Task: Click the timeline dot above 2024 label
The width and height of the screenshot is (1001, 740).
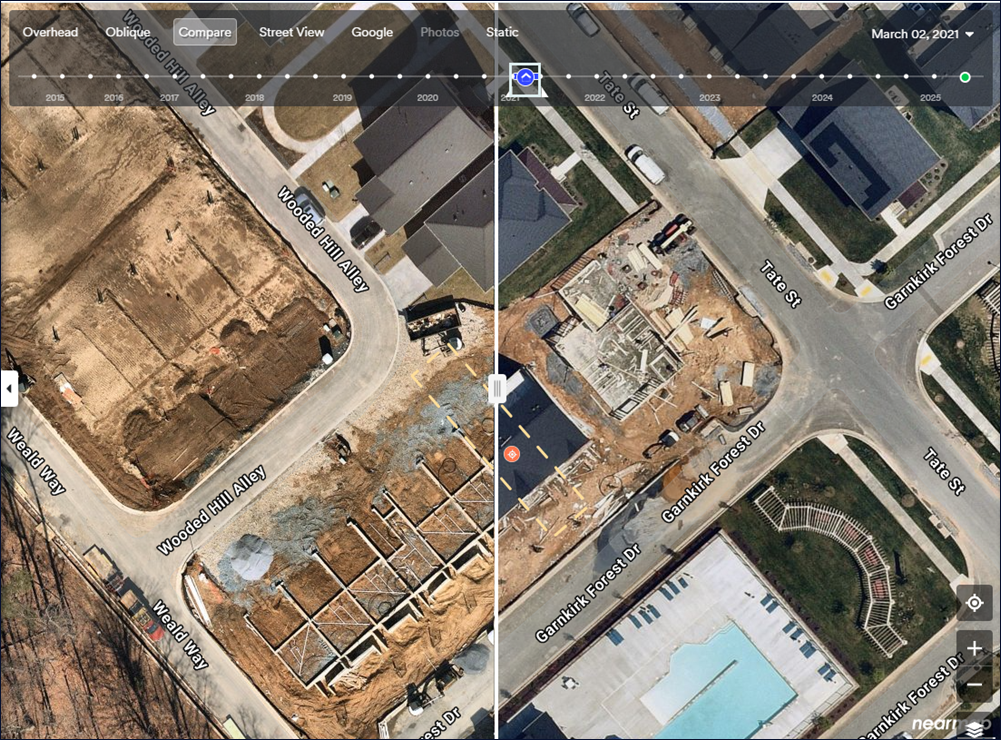Action: [822, 77]
